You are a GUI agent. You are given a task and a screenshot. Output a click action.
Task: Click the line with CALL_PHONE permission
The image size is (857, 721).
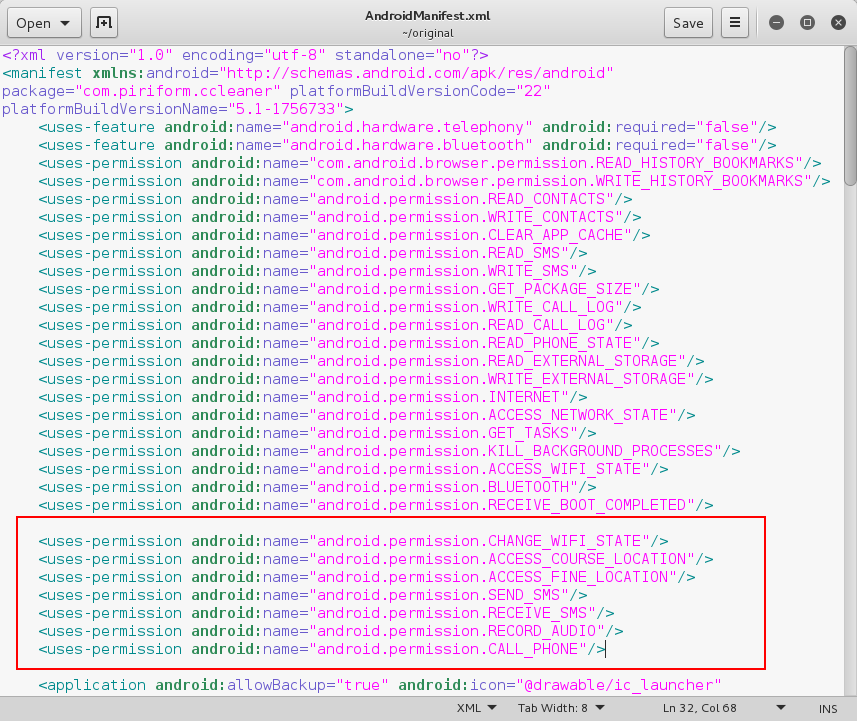(x=322, y=649)
